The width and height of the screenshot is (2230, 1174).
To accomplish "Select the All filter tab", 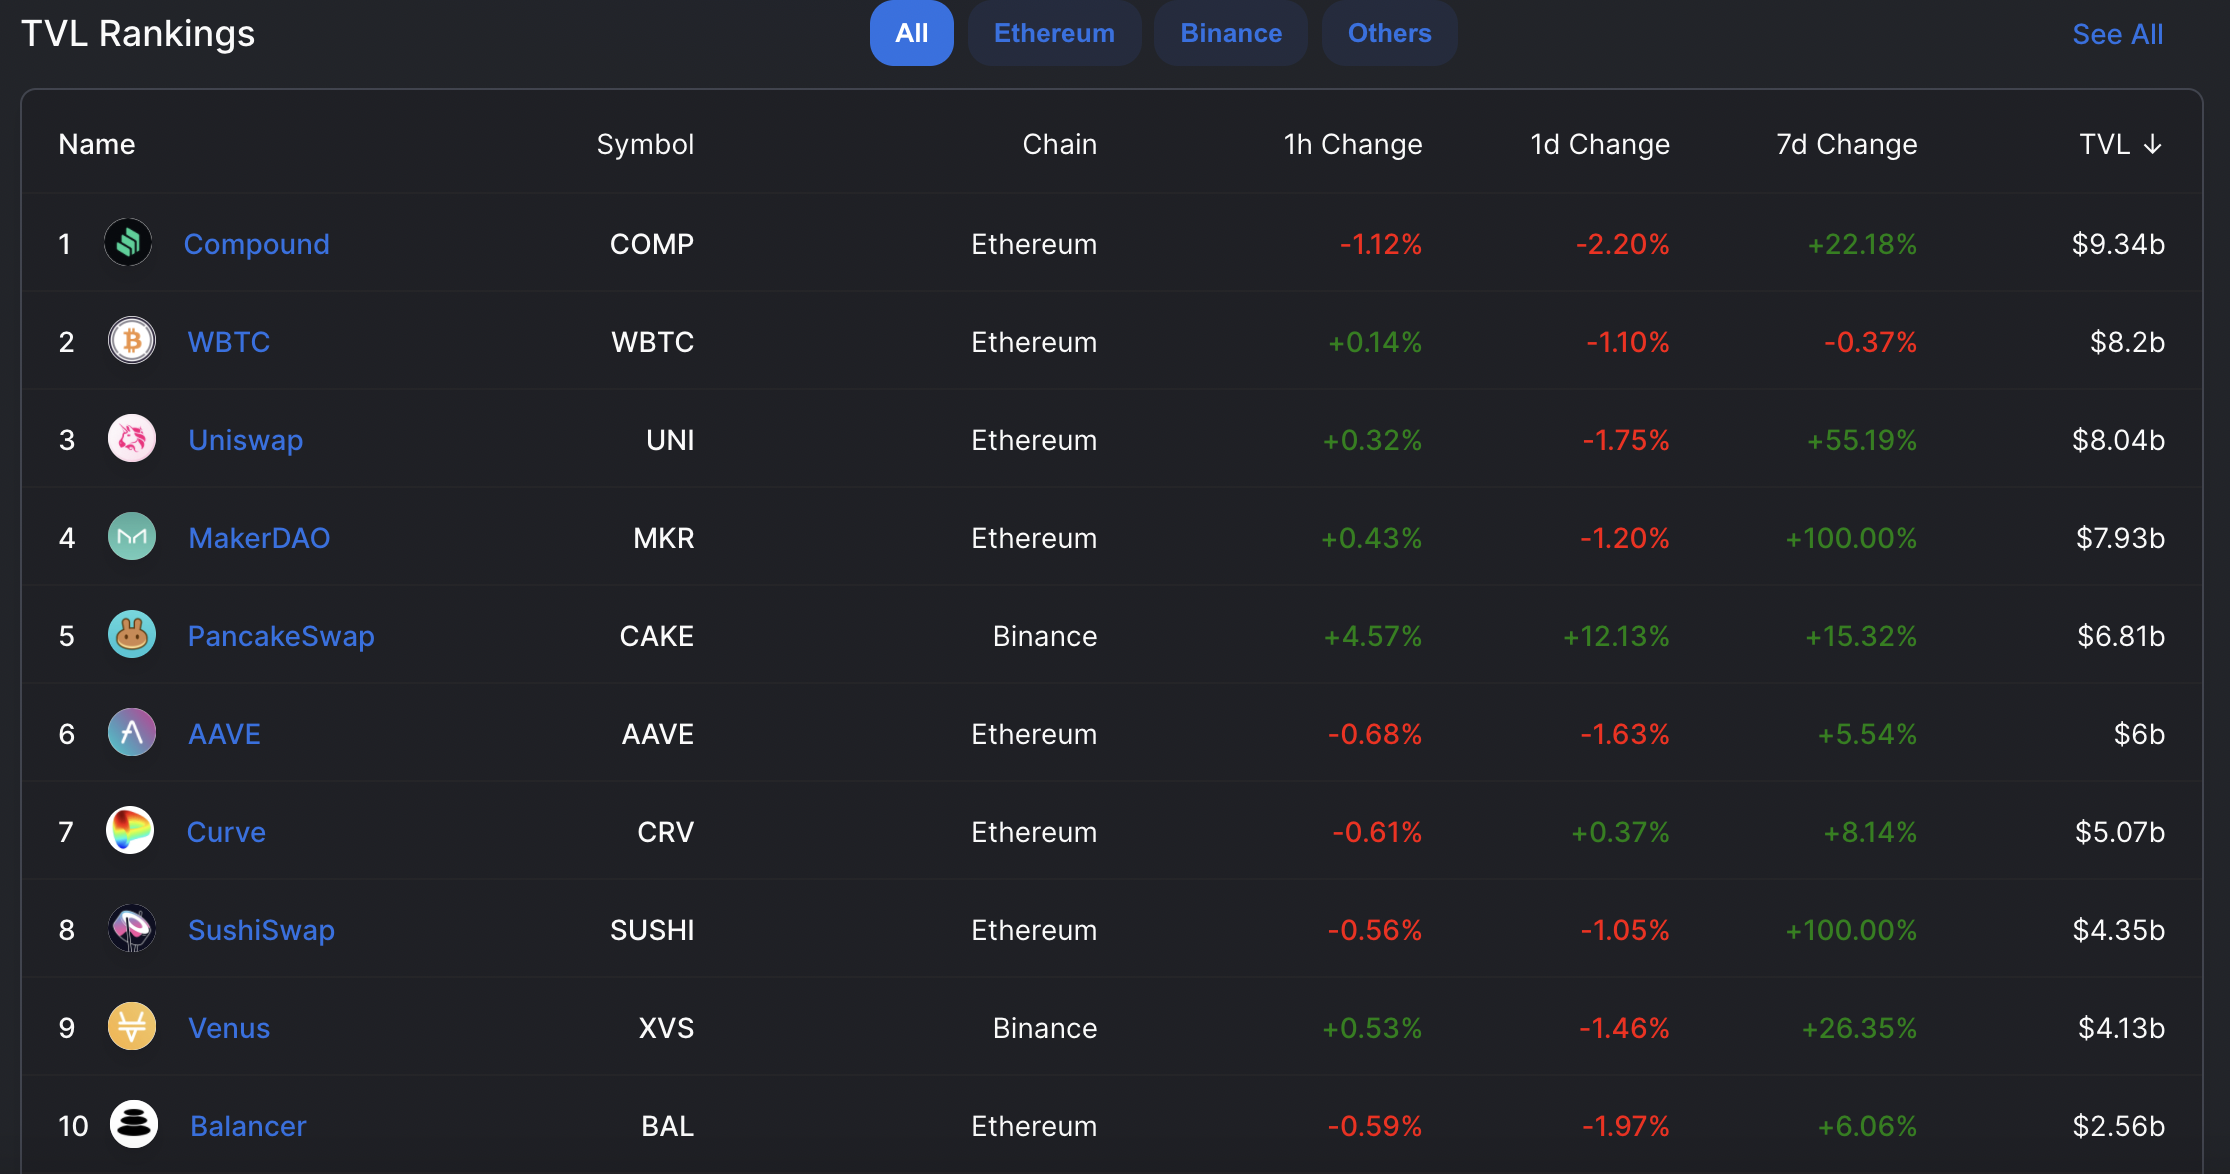I will pyautogui.click(x=911, y=33).
